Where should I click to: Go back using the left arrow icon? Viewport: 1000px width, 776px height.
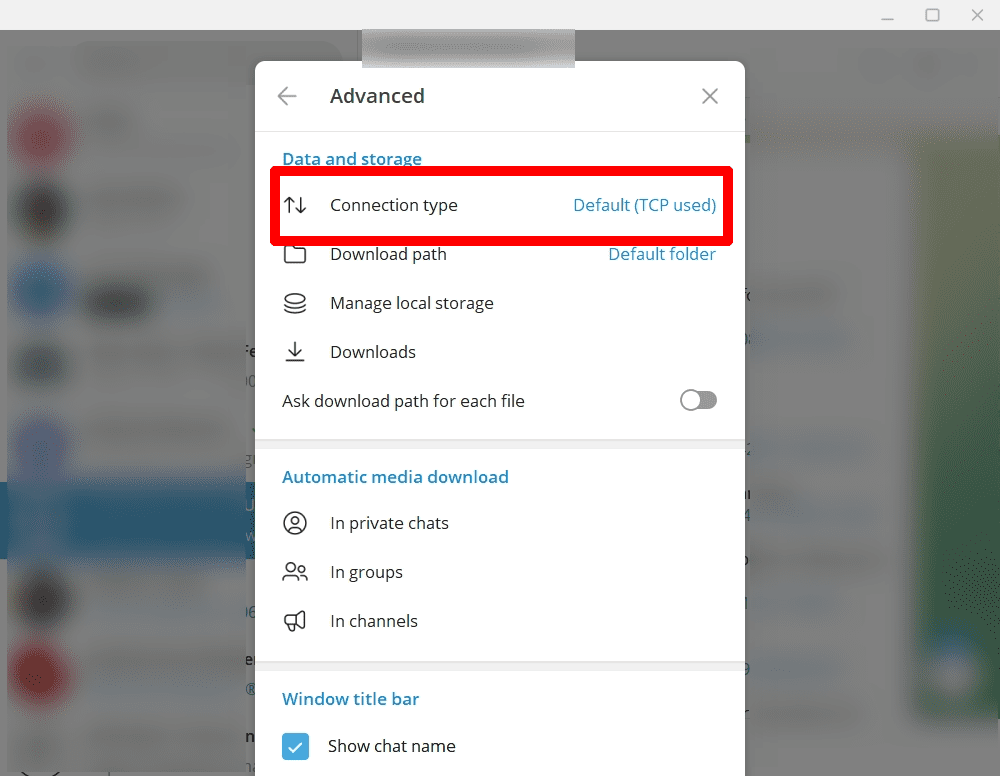(287, 96)
